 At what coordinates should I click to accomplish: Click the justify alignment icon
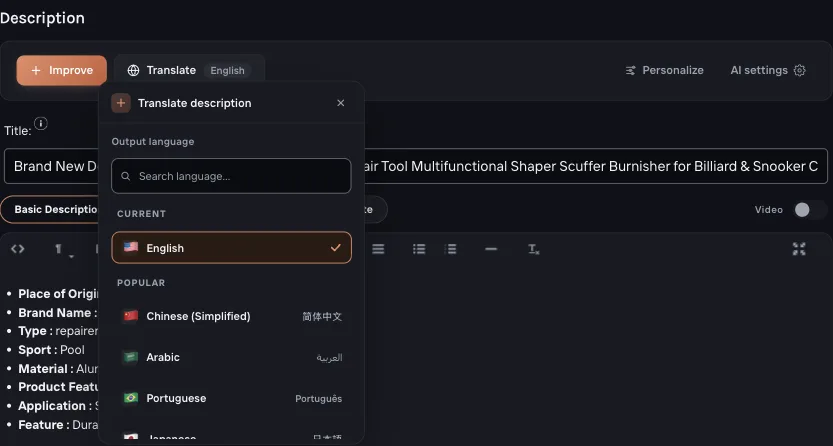pos(378,249)
